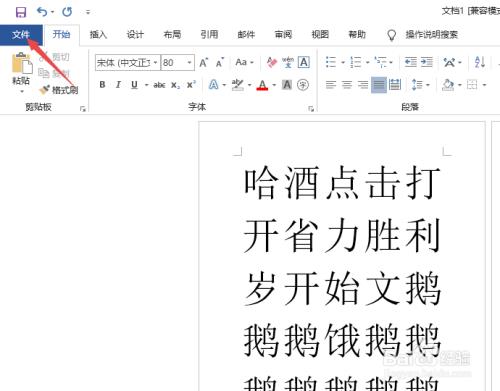
Task: Click the Enclosed Character 字 icon
Action: point(303,85)
